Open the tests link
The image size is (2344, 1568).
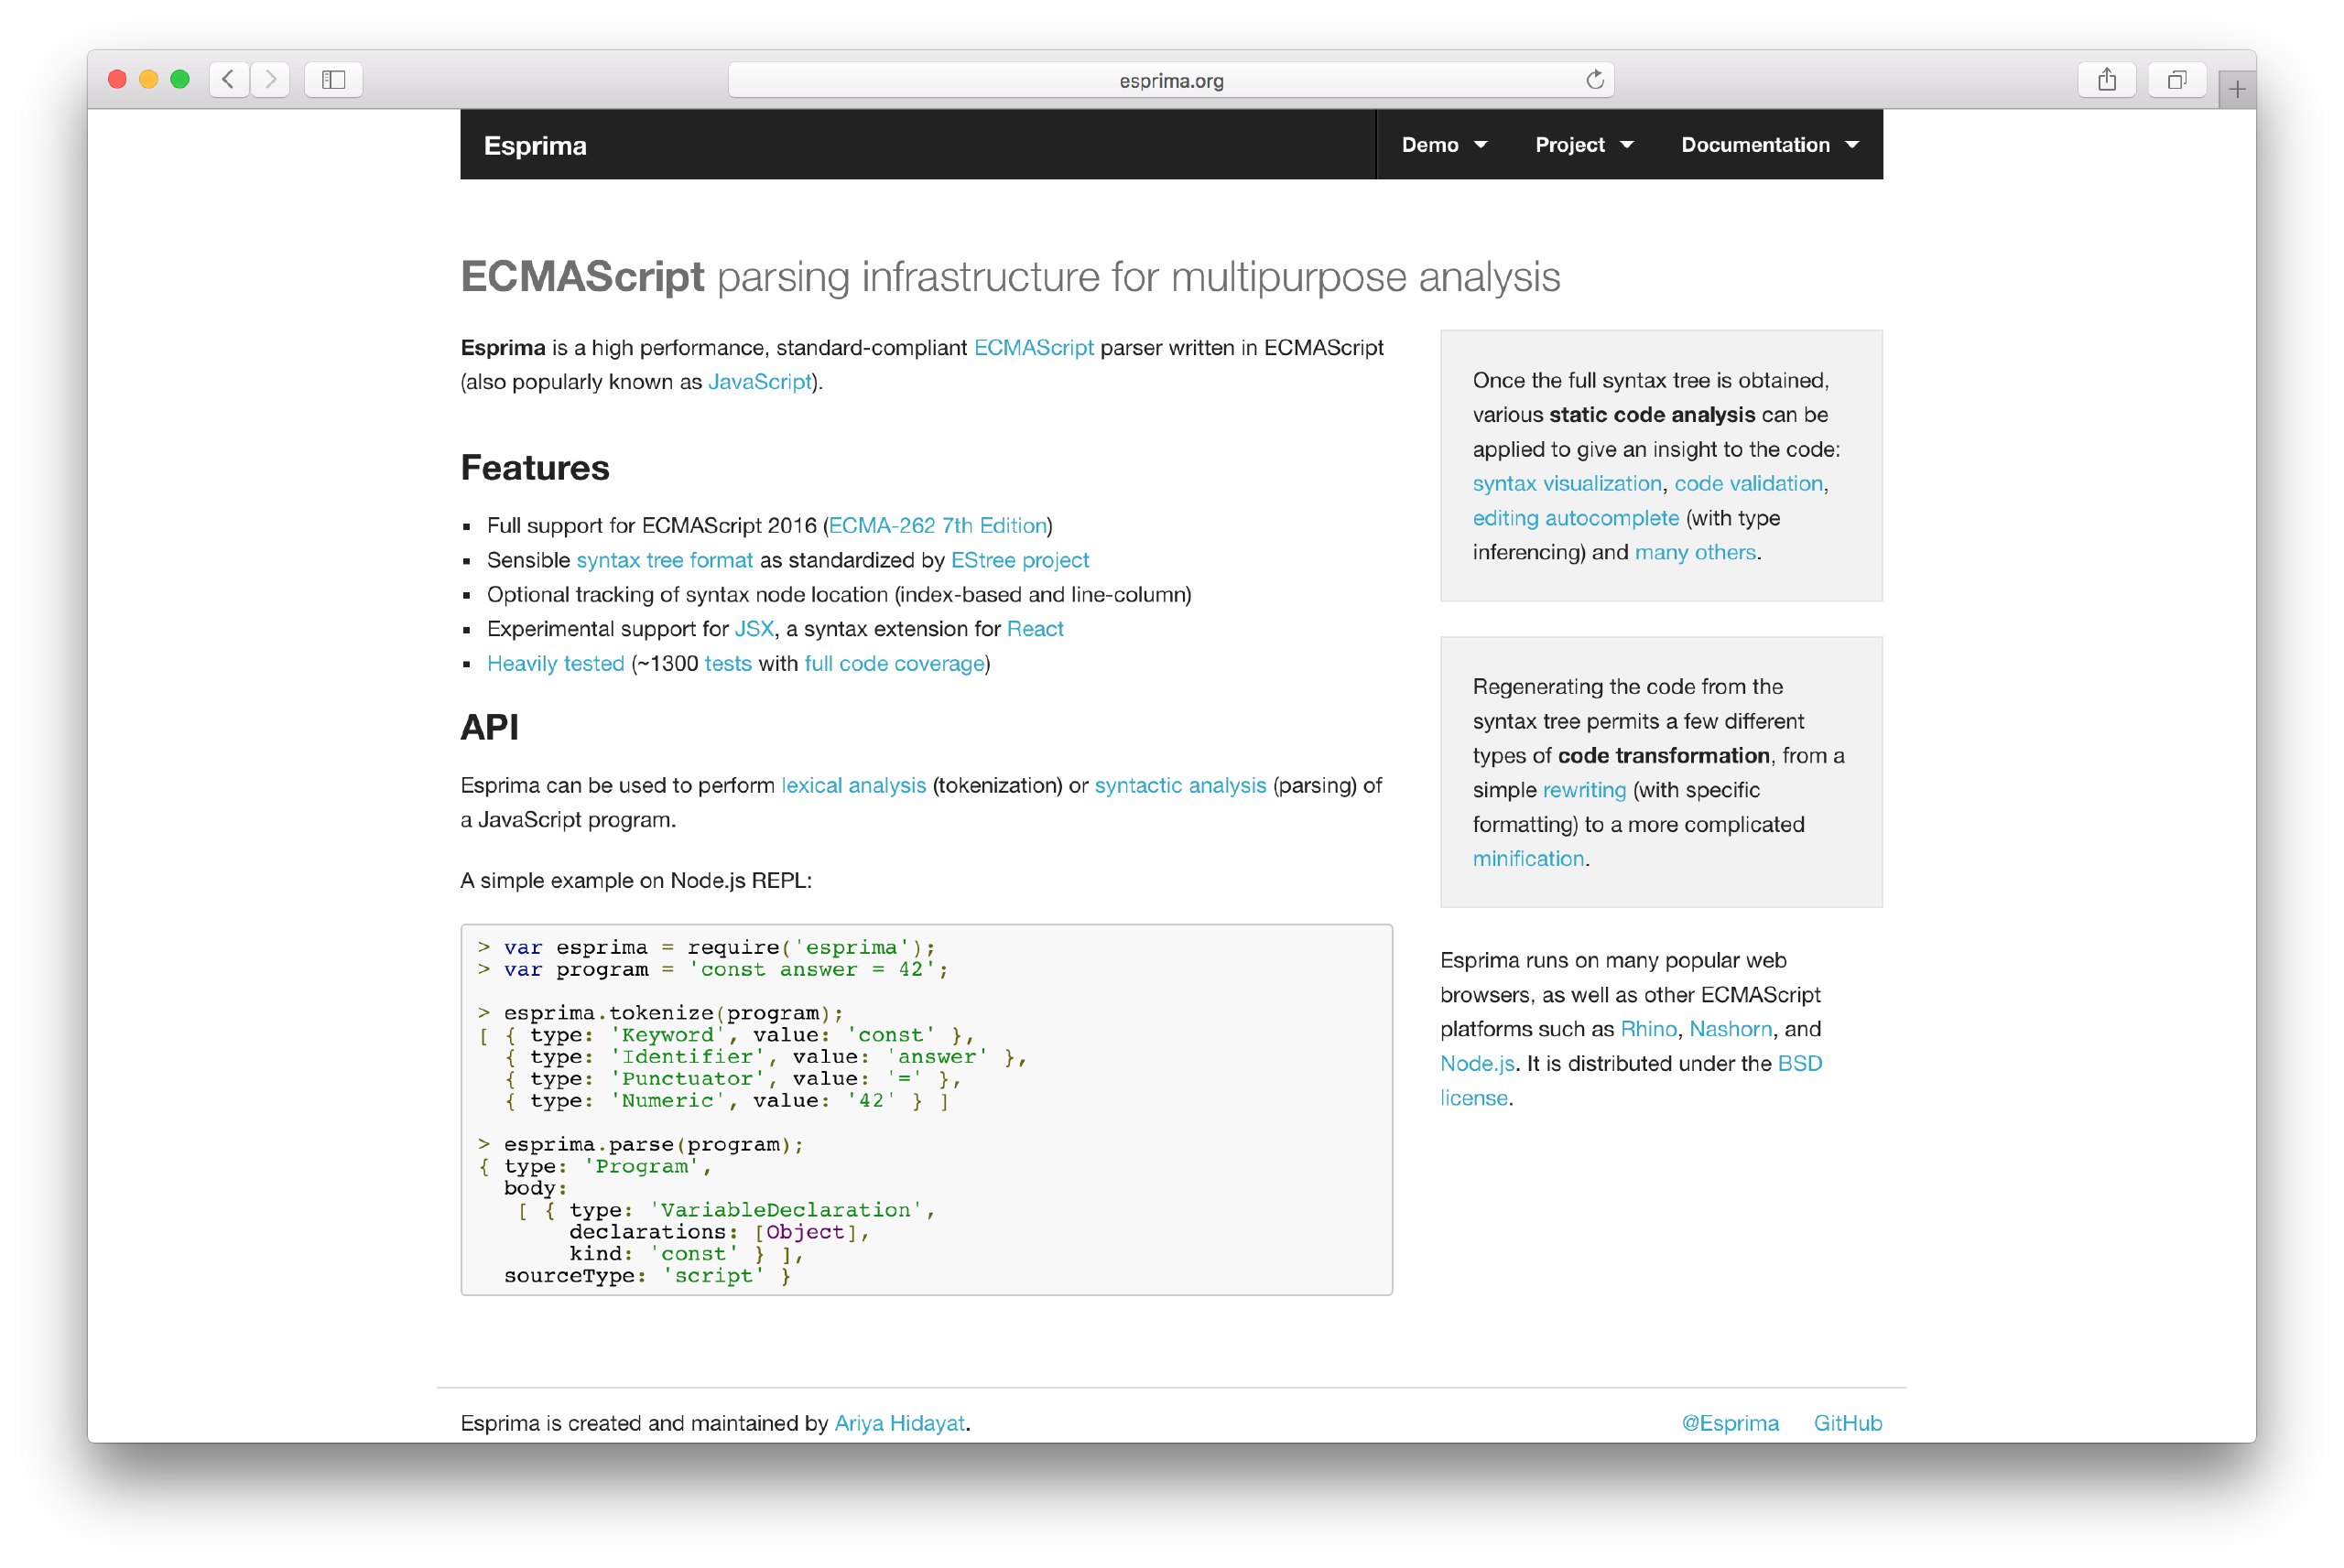click(x=728, y=663)
